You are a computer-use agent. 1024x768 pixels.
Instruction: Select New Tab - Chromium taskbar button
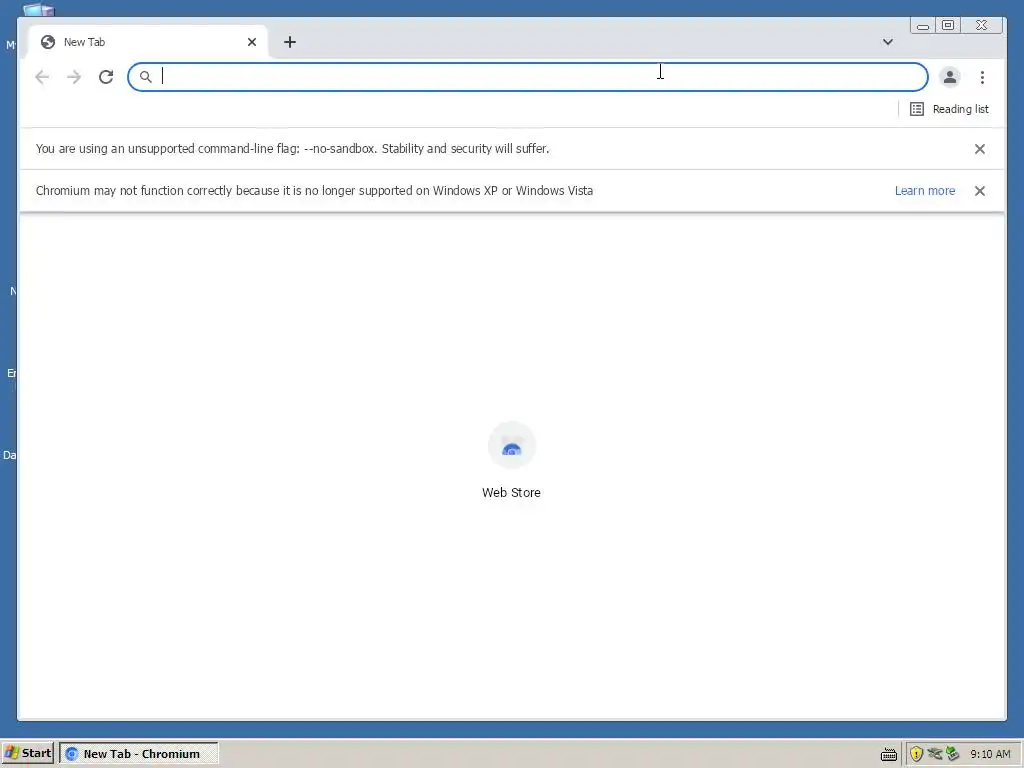(x=139, y=754)
